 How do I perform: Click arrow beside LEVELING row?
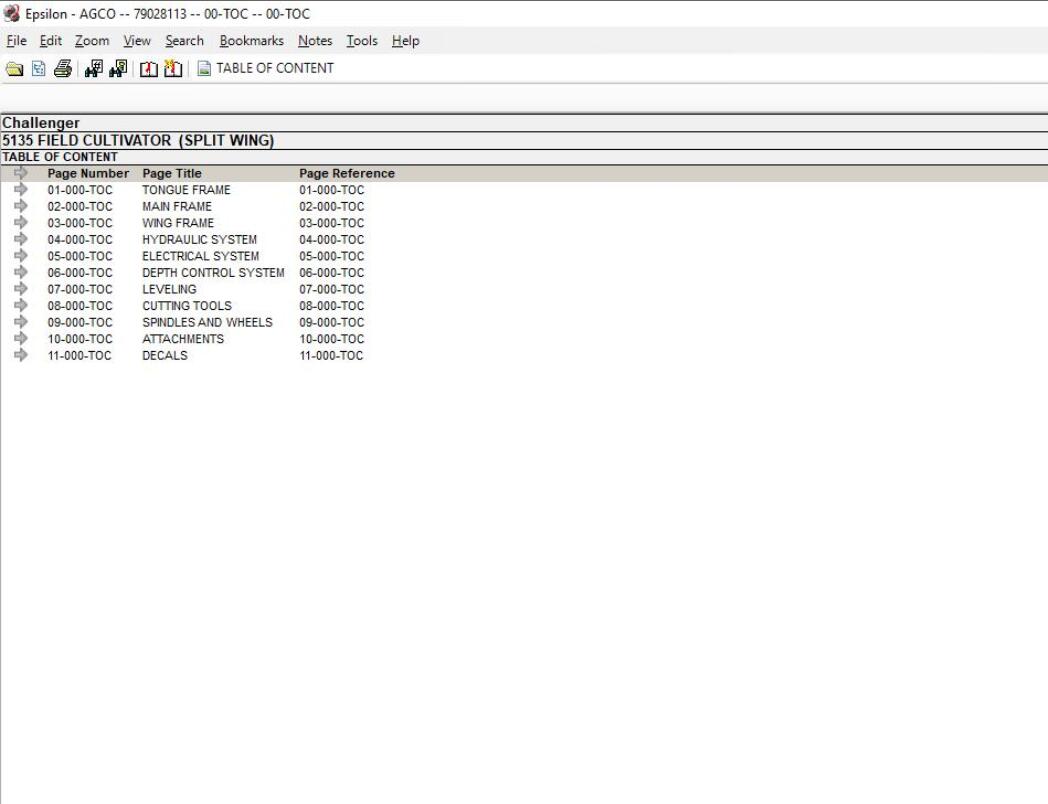point(21,289)
